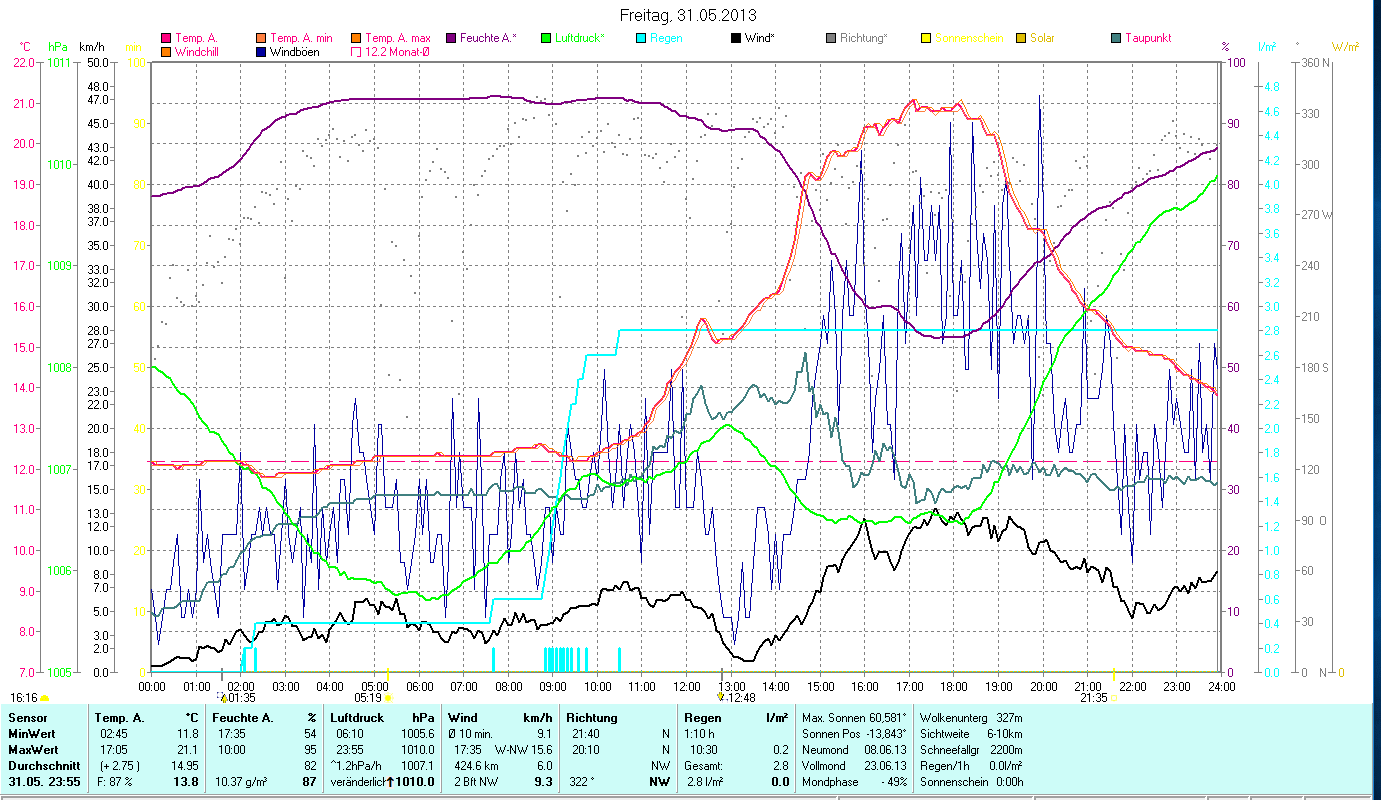1381x800 pixels.
Task: Click the Solar legend label
Action: pyautogui.click(x=1041, y=38)
